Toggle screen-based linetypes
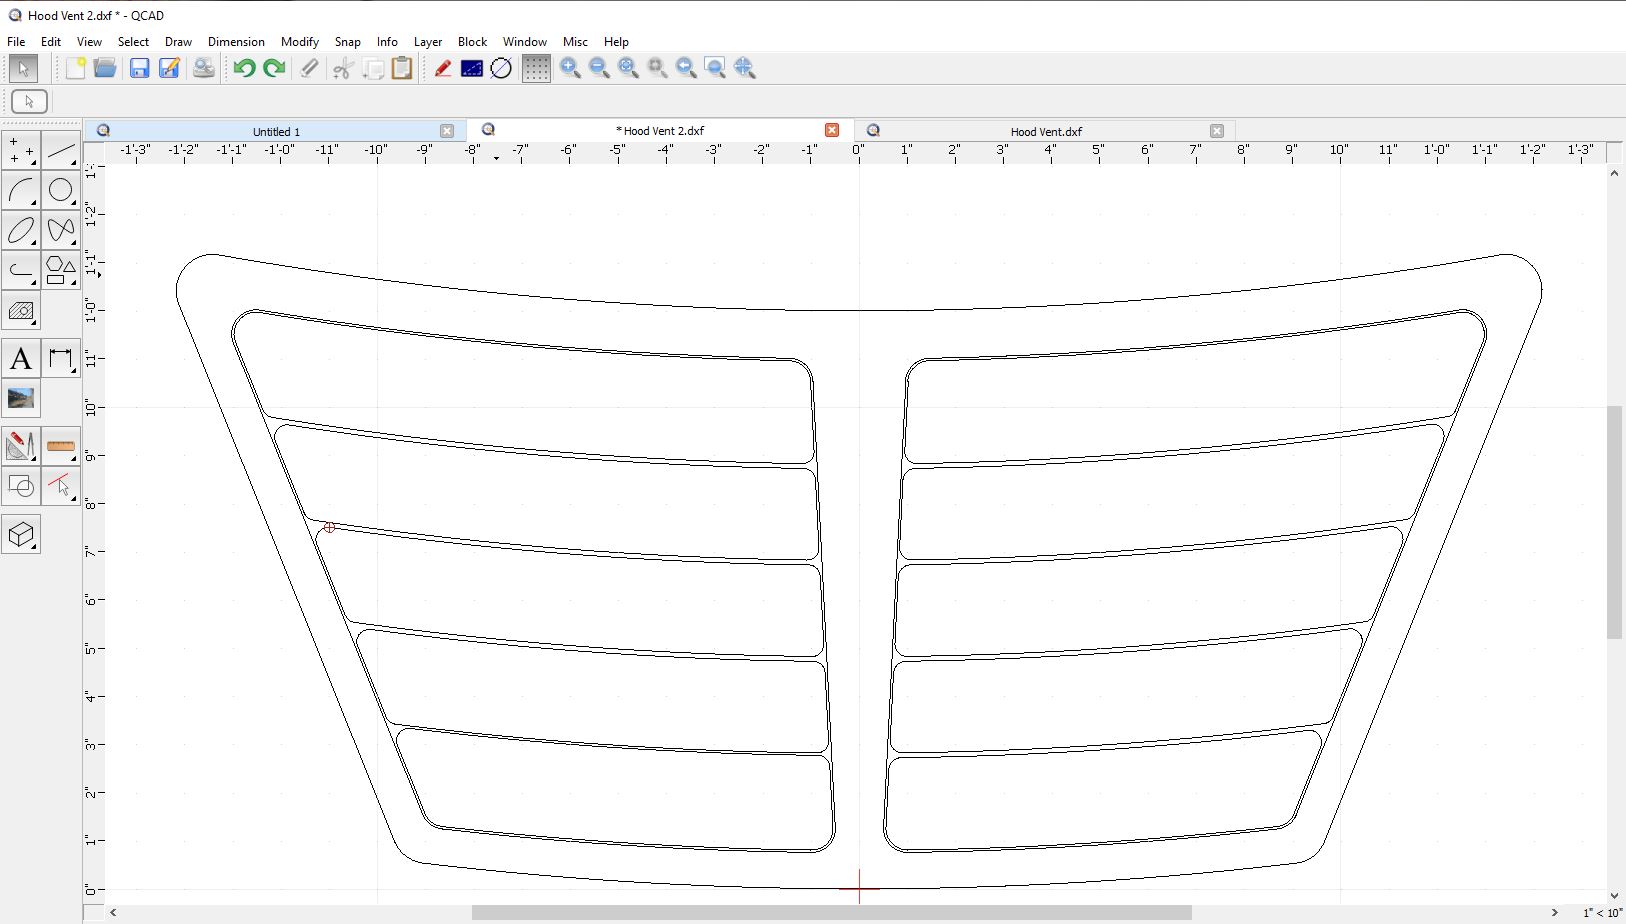The height and width of the screenshot is (924, 1626). (x=501, y=68)
